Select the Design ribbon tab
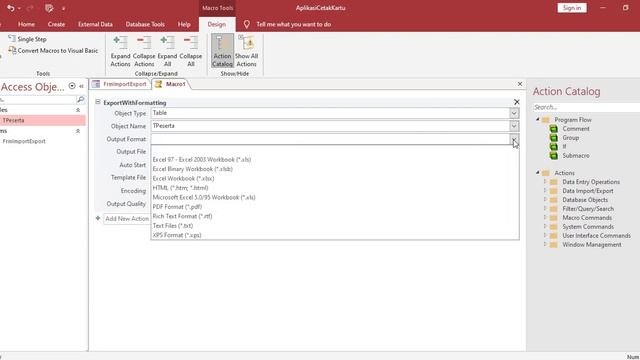Image resolution: width=640 pixels, height=360 pixels. 217,24
